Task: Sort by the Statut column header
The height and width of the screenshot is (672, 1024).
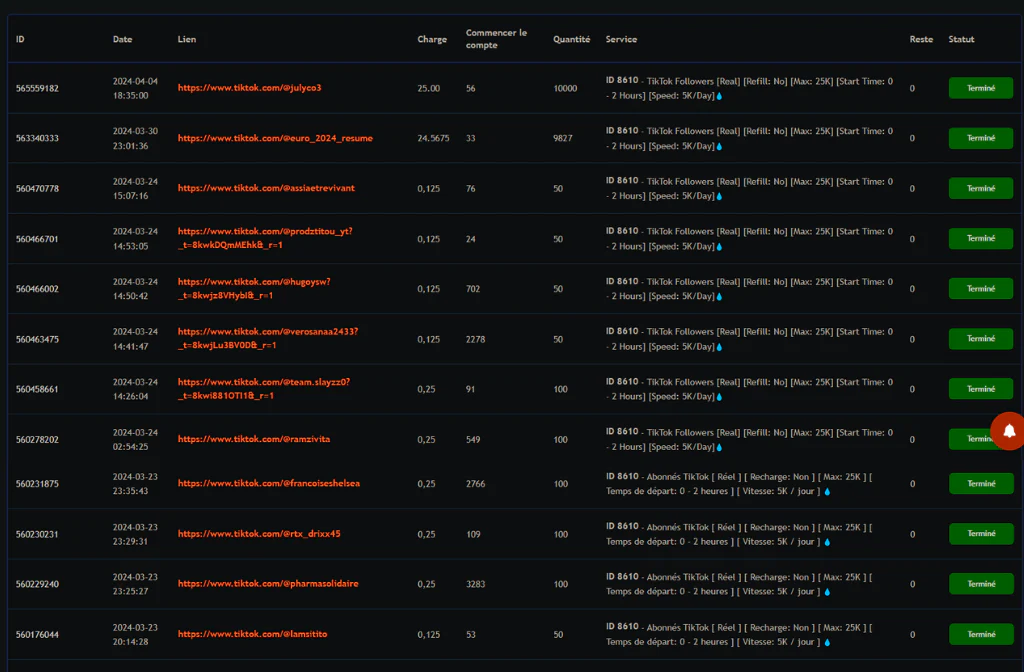Action: tap(961, 40)
